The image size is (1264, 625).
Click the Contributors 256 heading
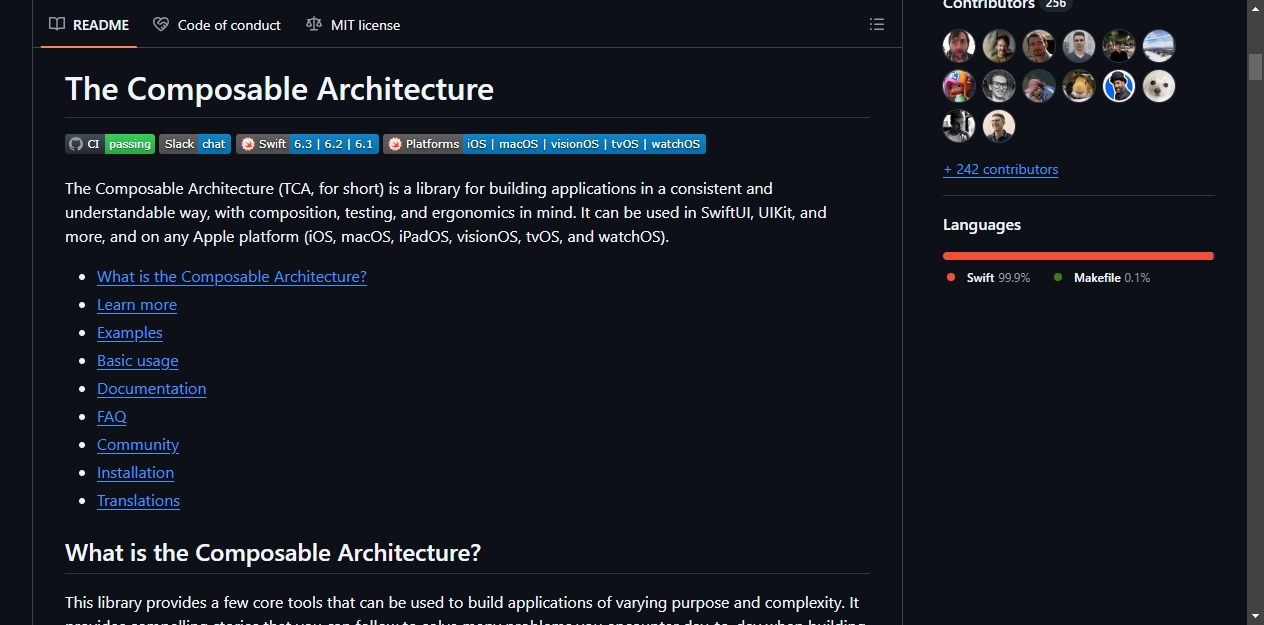1007,5
